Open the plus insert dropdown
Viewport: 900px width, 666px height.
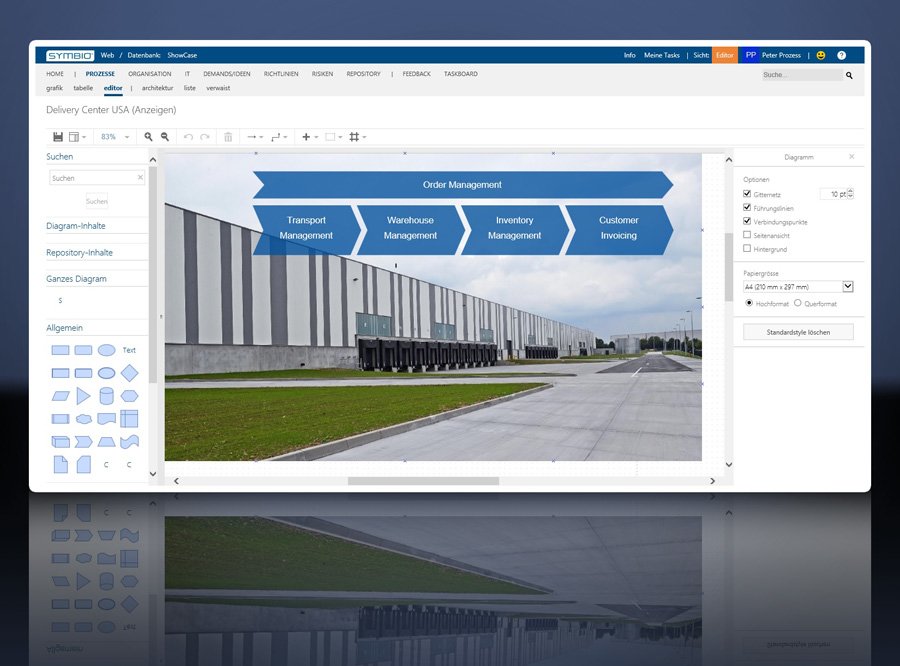(x=309, y=137)
